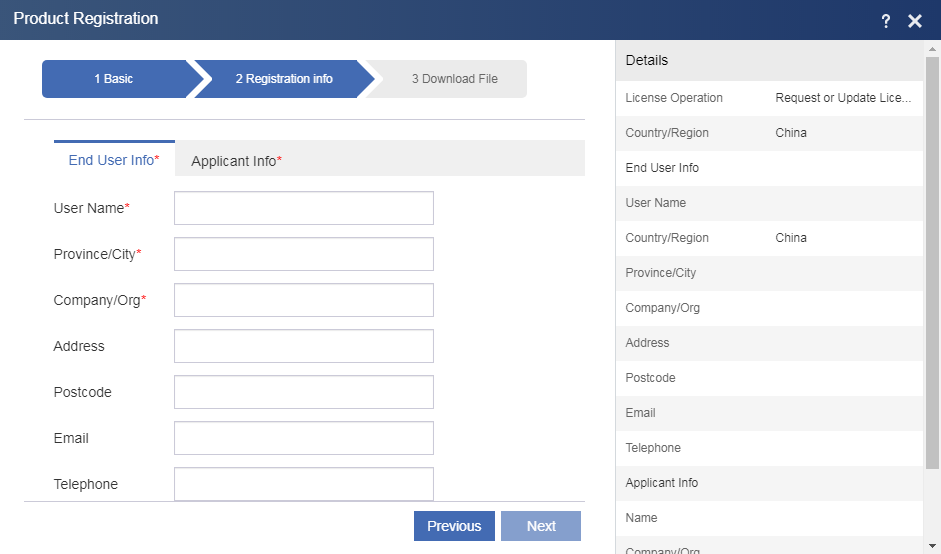Select step 2 Registration info

pos(284,79)
